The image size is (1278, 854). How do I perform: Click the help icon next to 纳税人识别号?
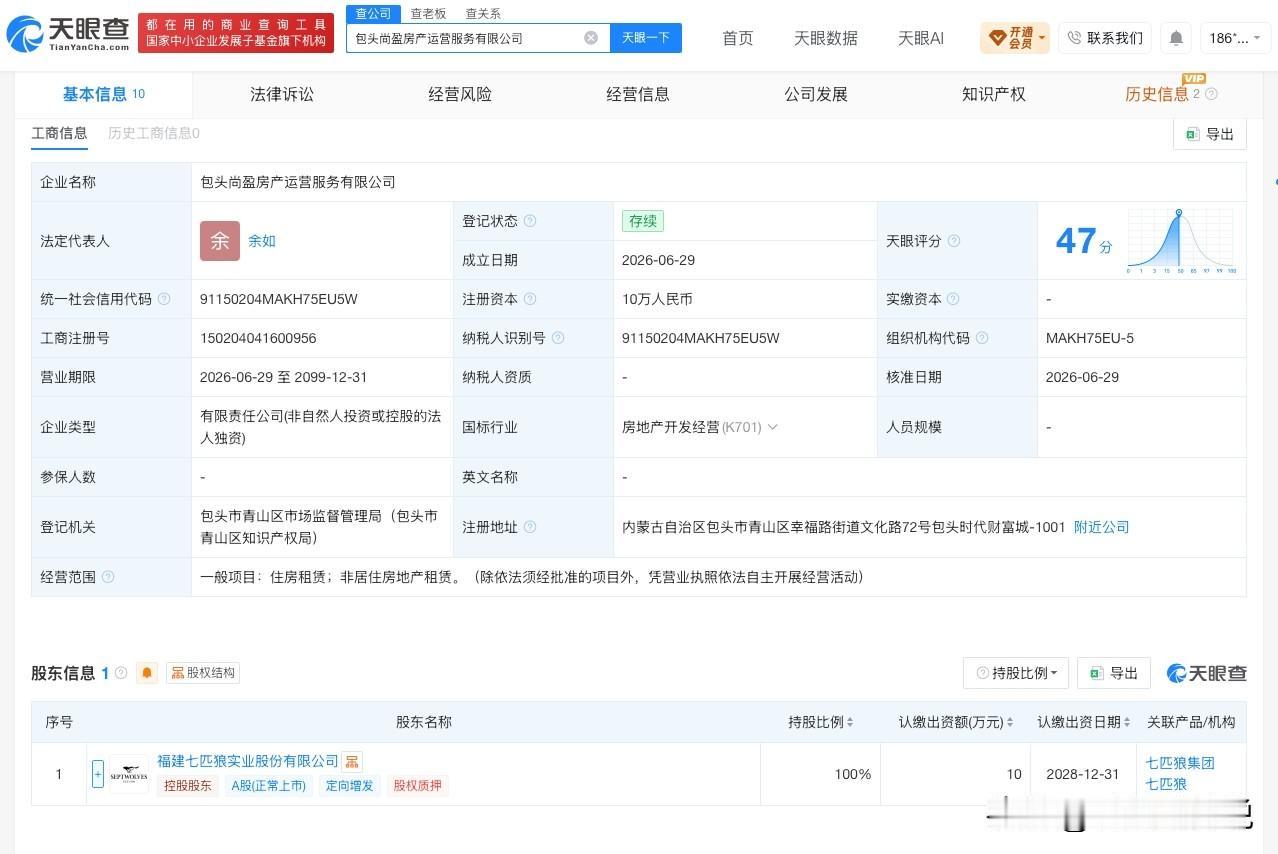[558, 338]
